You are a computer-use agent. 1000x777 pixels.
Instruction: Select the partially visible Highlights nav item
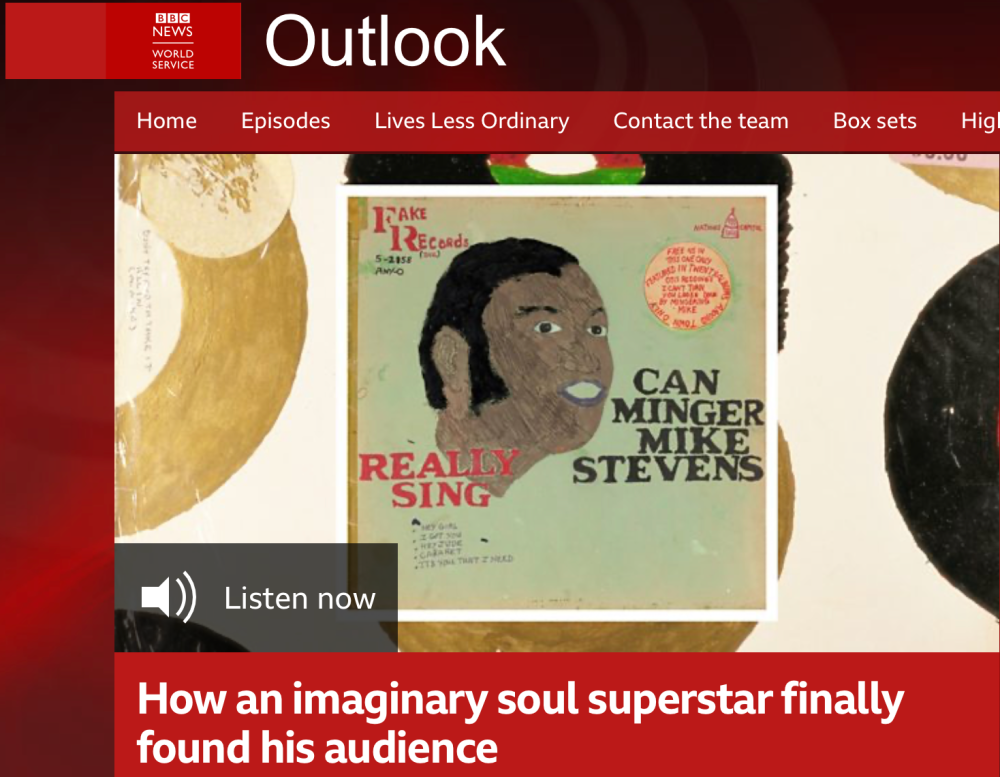pos(980,121)
